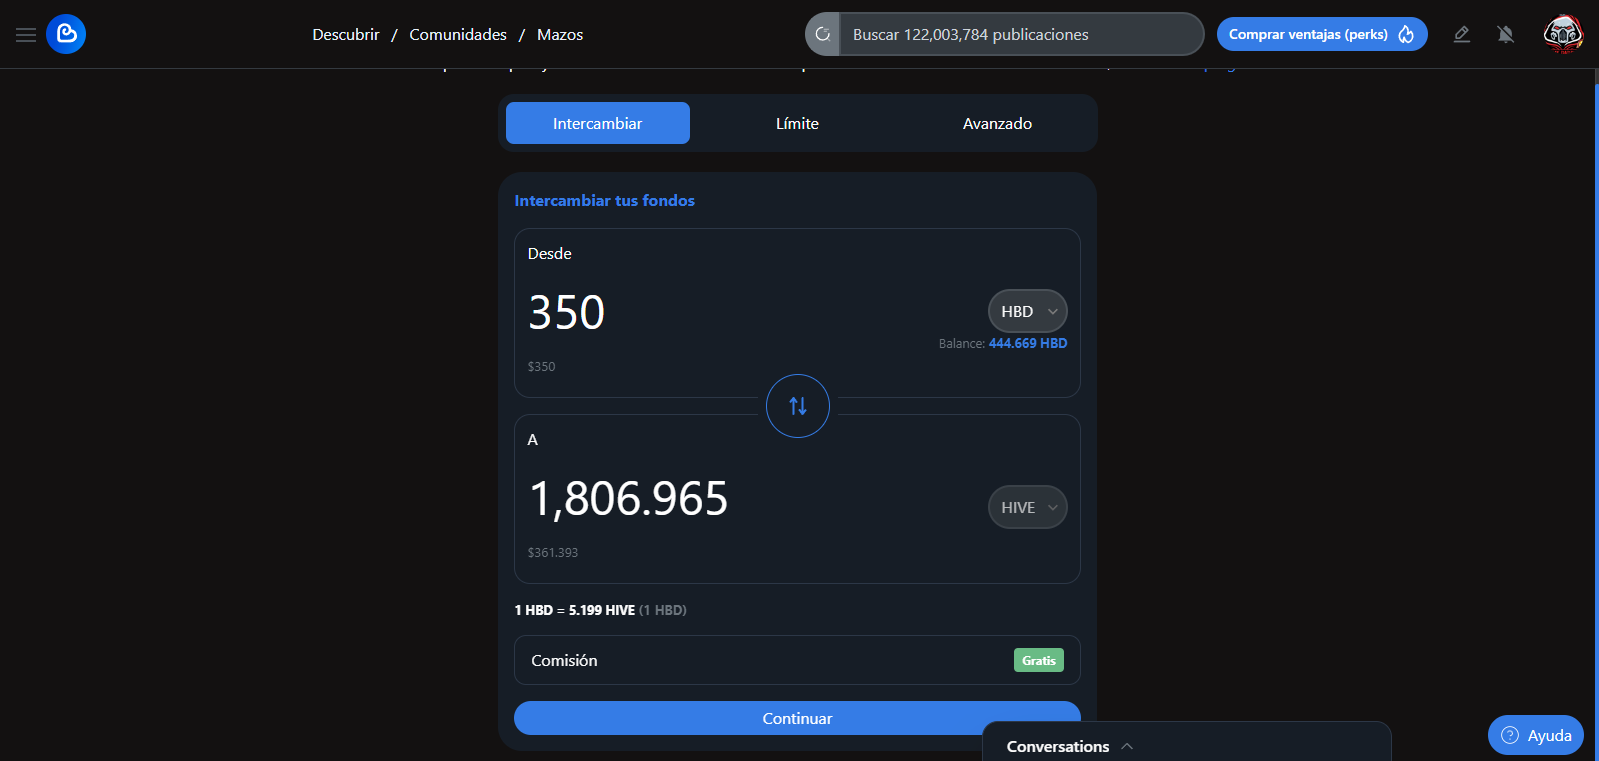1599x761 pixels.
Task: Open the user avatar profile menu
Action: [1563, 34]
